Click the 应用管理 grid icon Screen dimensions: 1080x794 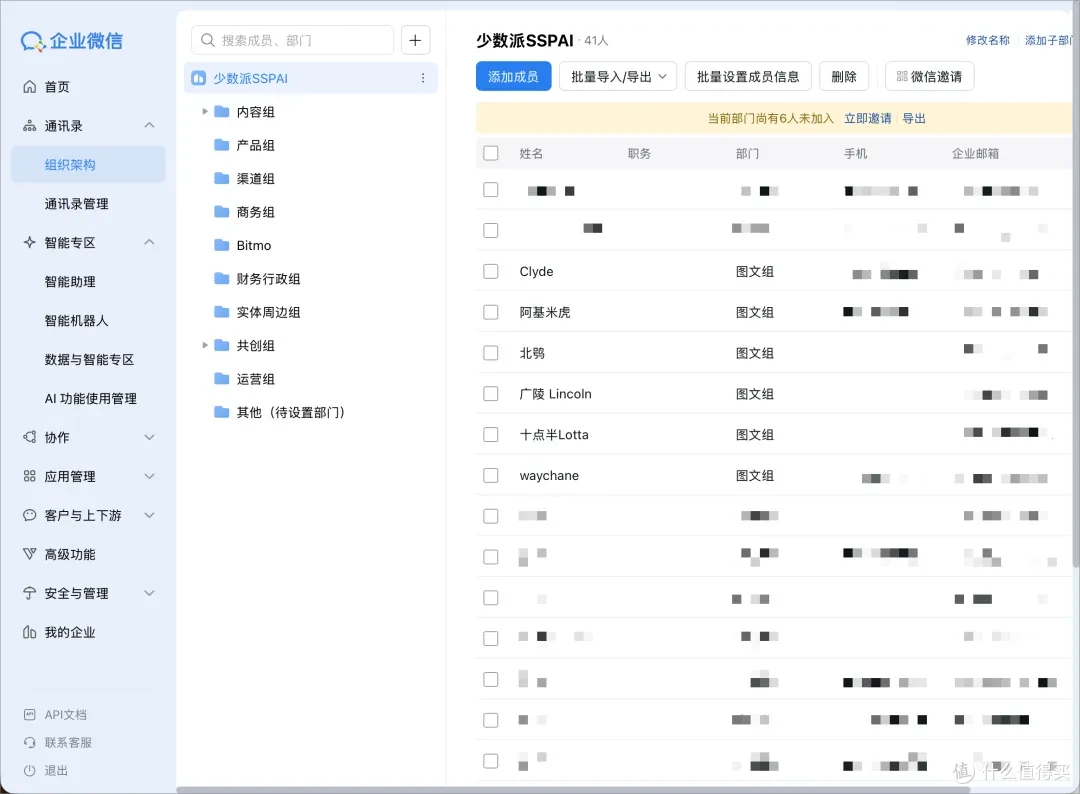tap(30, 477)
